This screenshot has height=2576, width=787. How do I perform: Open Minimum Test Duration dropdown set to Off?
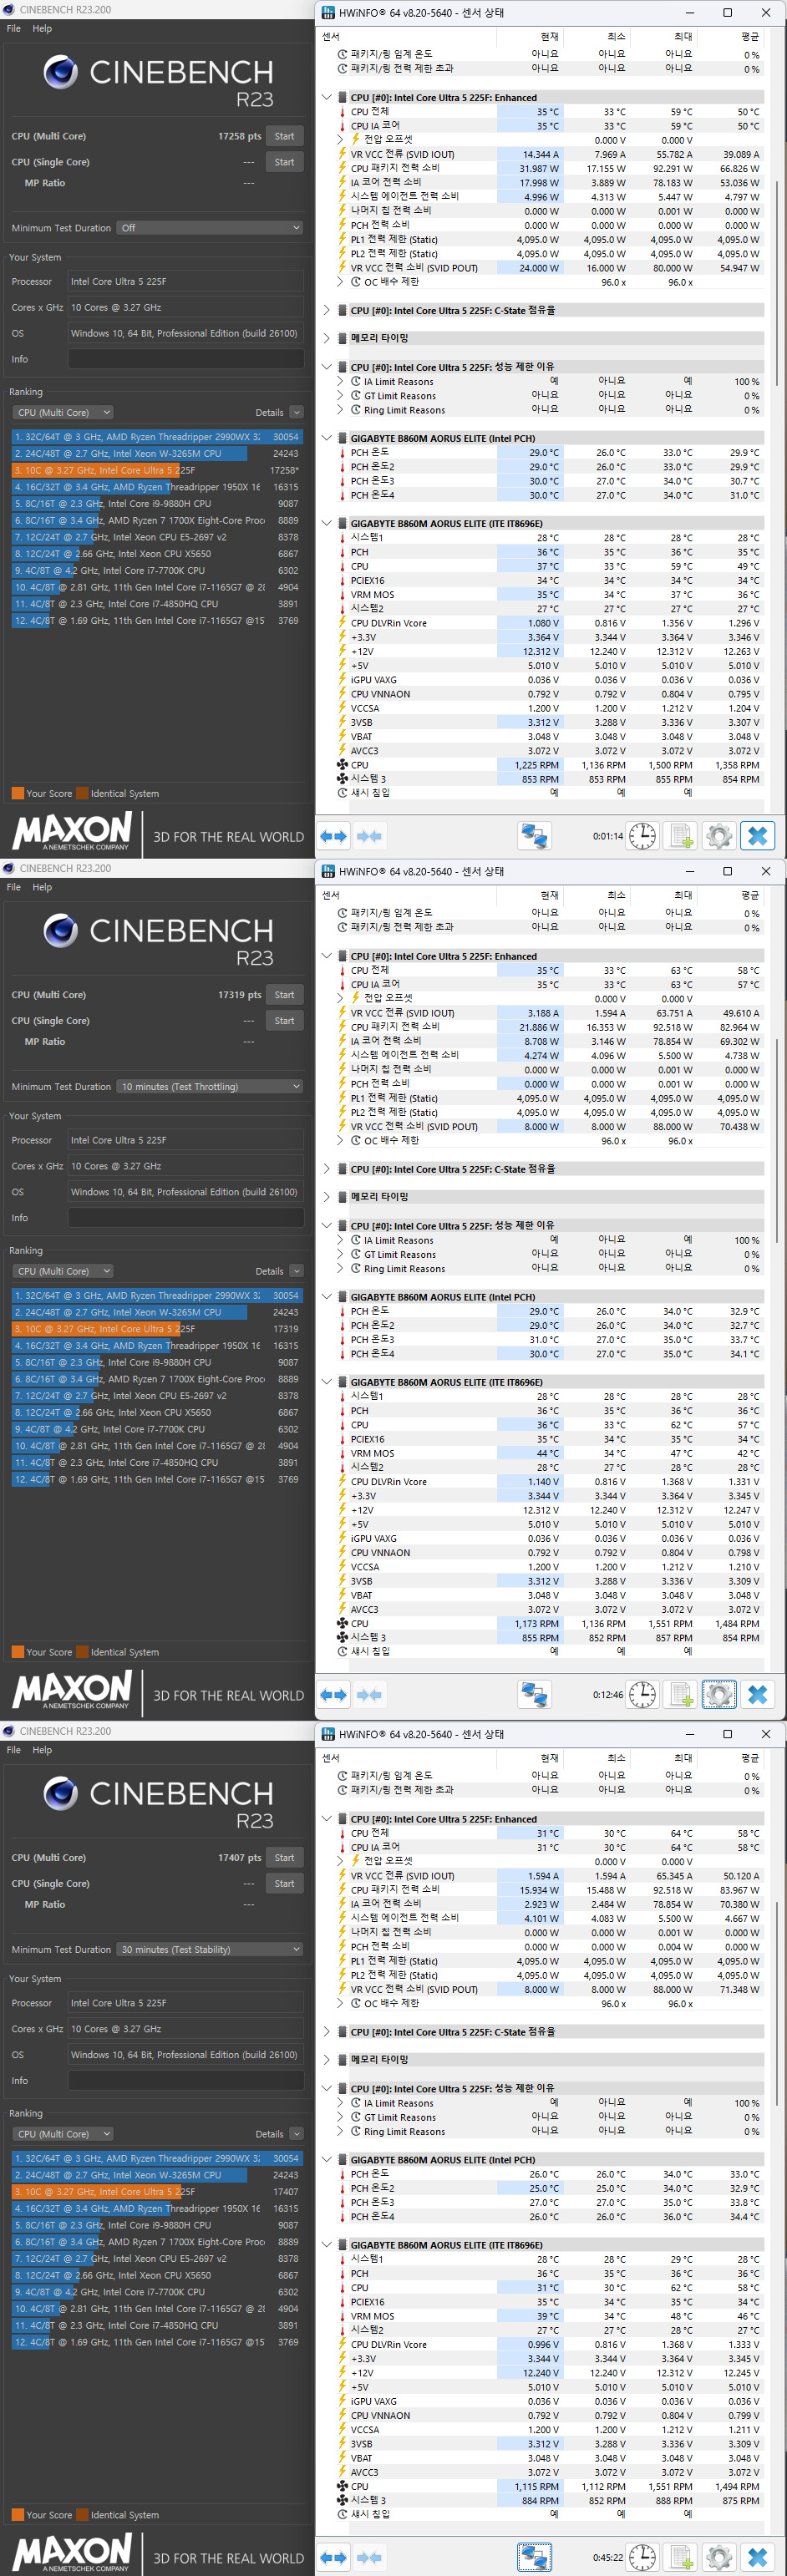pos(209,228)
